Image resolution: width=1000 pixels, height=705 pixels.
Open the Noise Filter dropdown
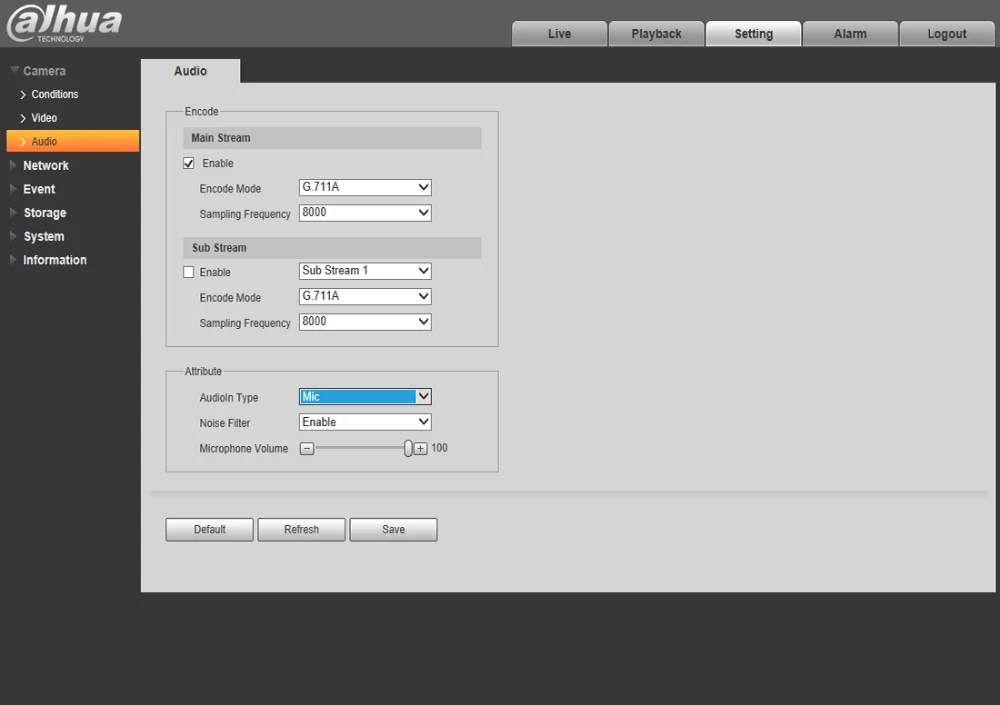365,422
